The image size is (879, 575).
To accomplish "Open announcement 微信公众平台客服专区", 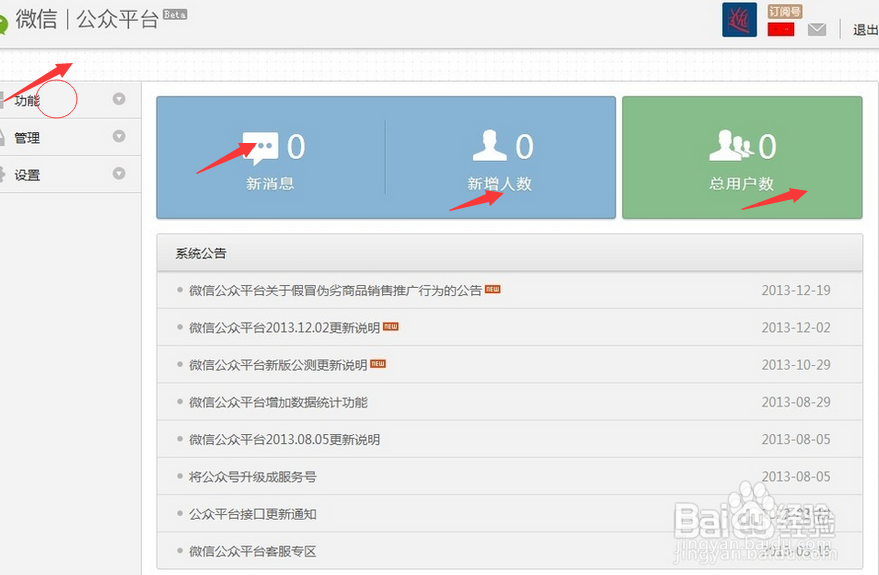I will coord(252,551).
